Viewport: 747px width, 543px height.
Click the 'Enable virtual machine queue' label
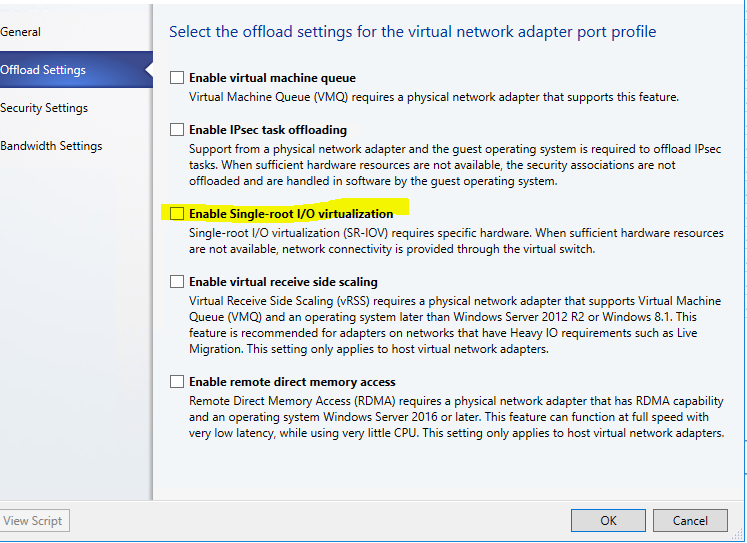(x=273, y=78)
